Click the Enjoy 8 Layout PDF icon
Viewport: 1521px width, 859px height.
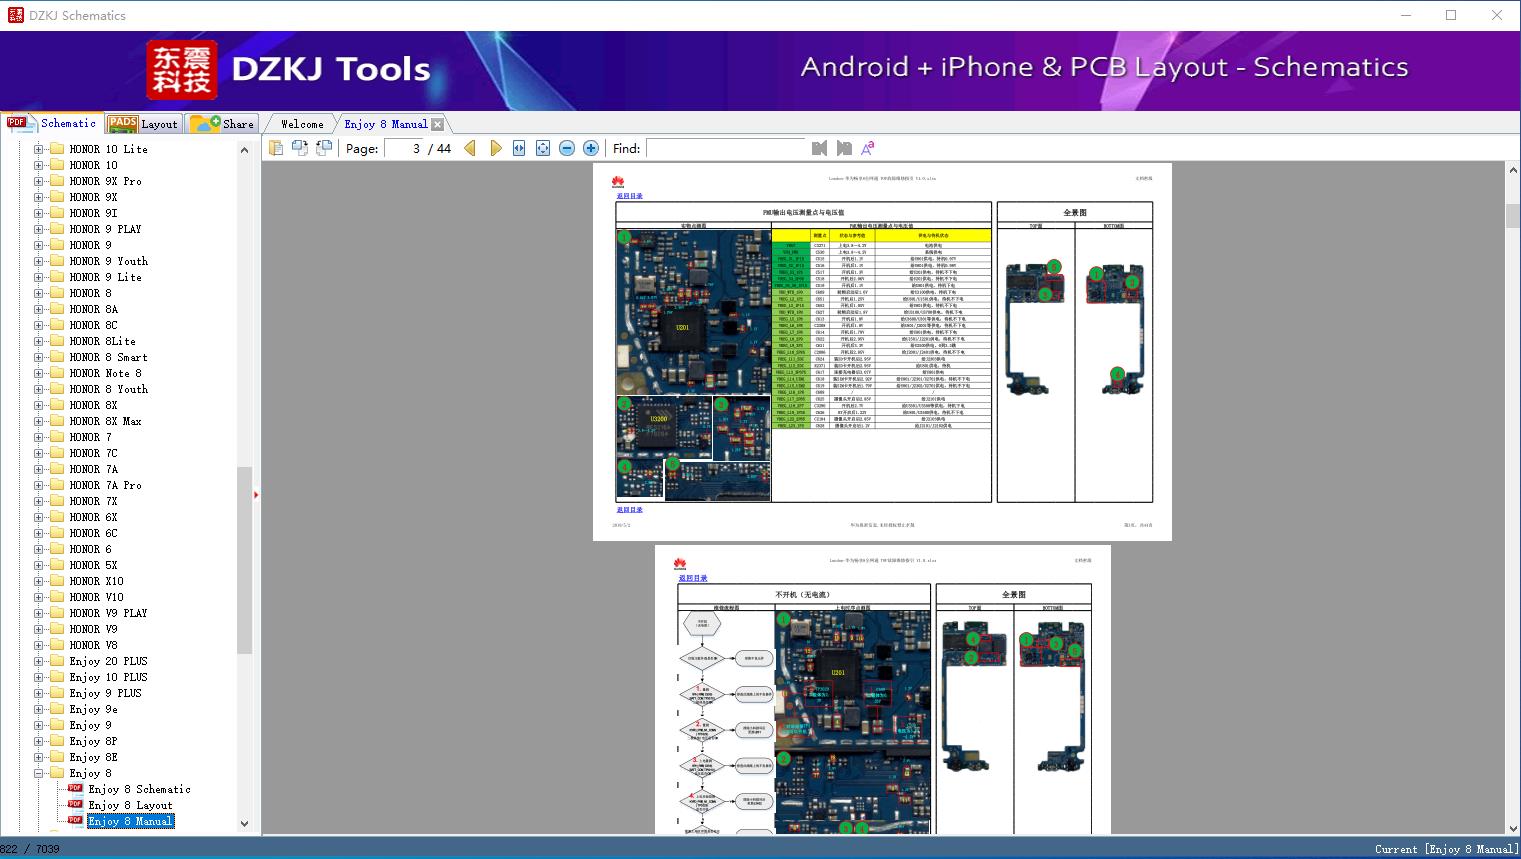pos(75,805)
